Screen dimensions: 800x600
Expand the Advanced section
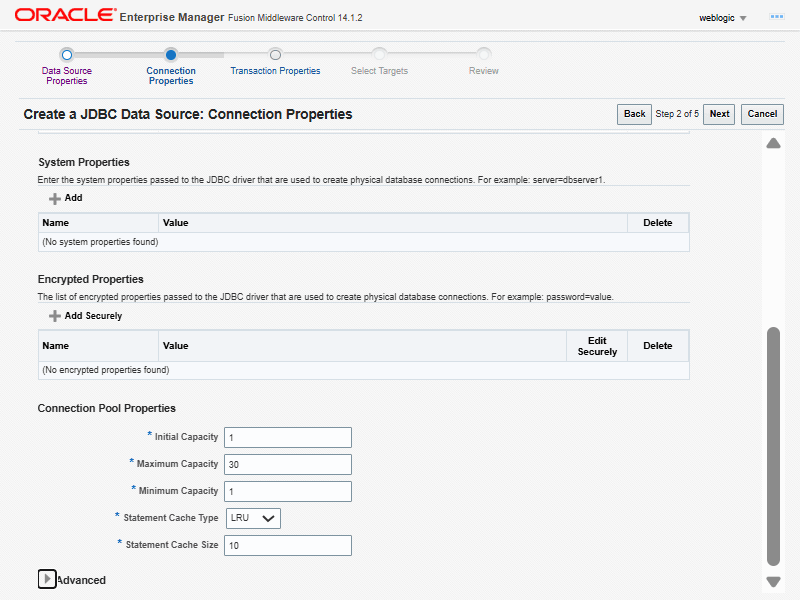[47, 579]
